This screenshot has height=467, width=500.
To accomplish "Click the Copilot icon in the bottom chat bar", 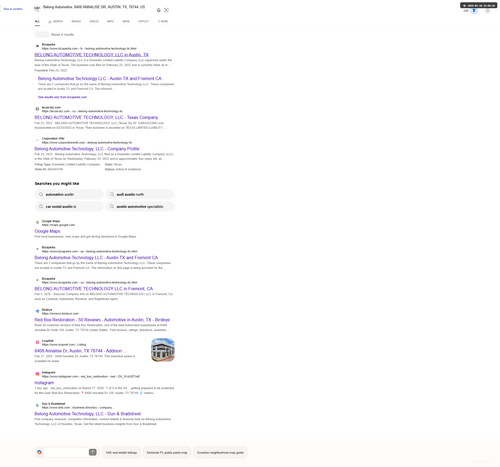I will click(39, 452).
